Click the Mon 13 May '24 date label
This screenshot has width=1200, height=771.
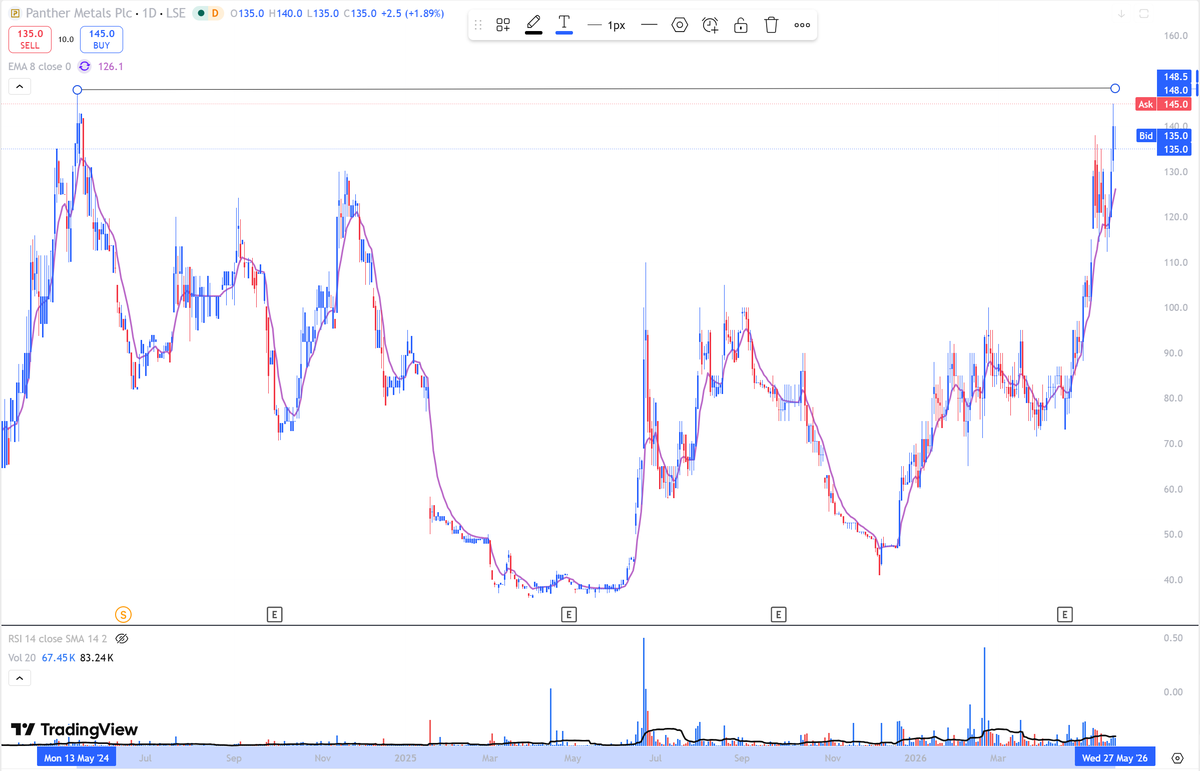coord(77,758)
